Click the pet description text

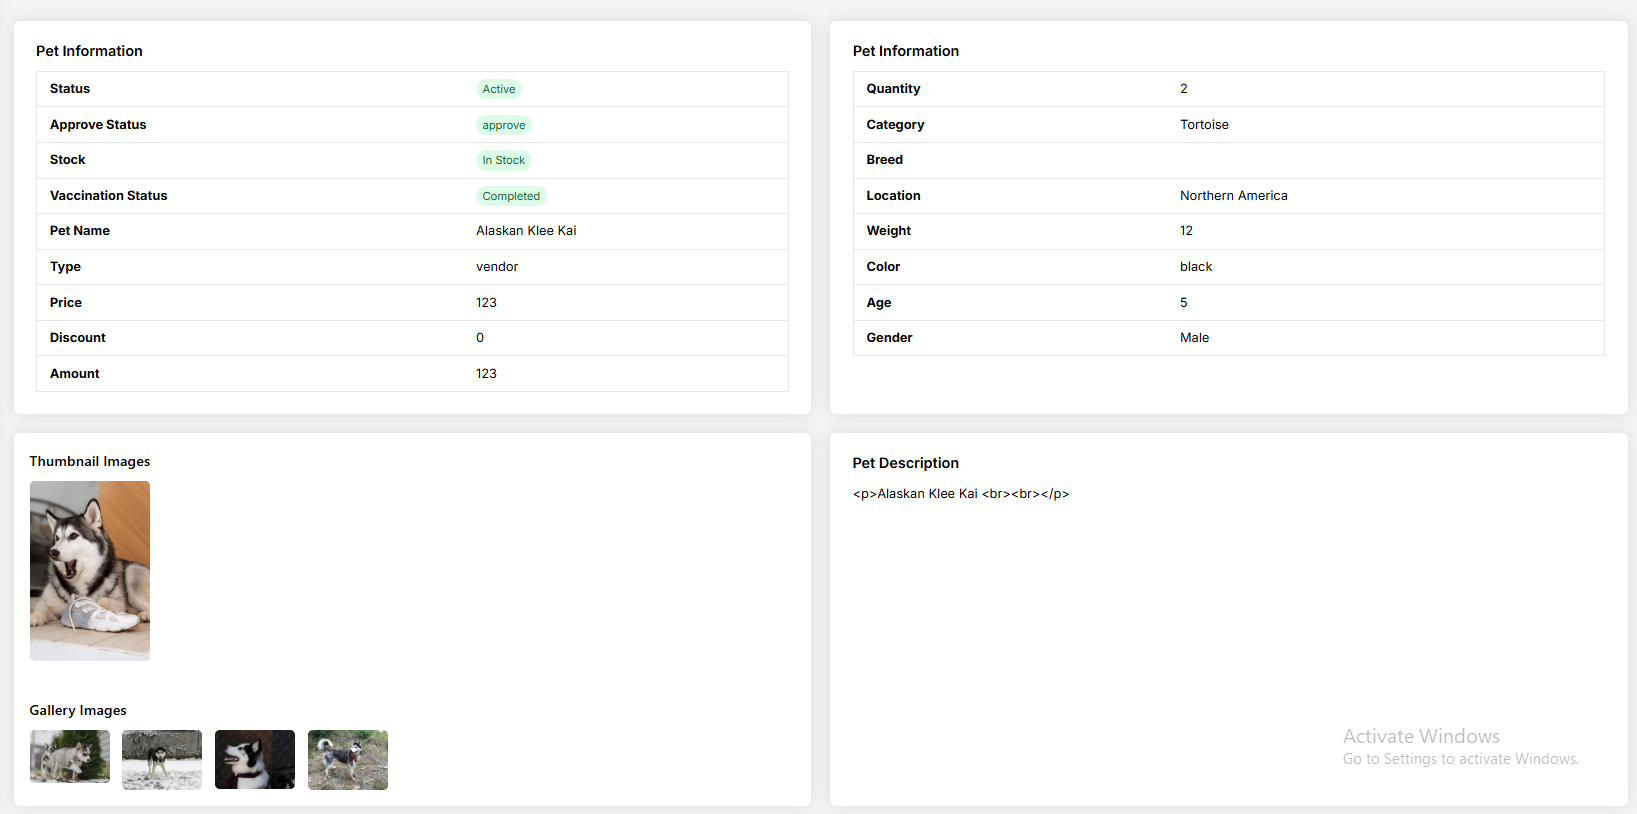pos(960,494)
